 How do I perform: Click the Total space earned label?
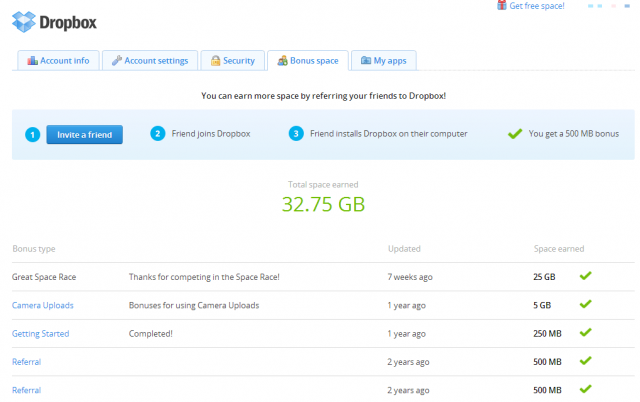click(x=323, y=184)
